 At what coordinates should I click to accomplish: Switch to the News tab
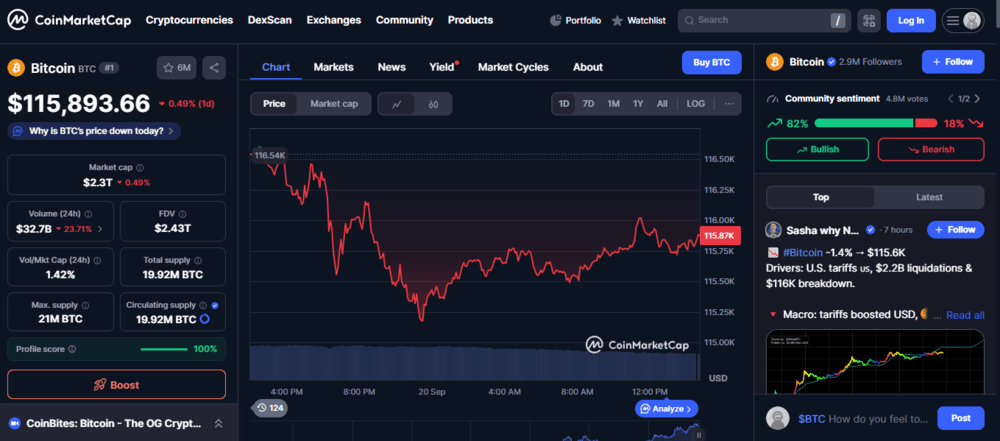click(x=392, y=67)
